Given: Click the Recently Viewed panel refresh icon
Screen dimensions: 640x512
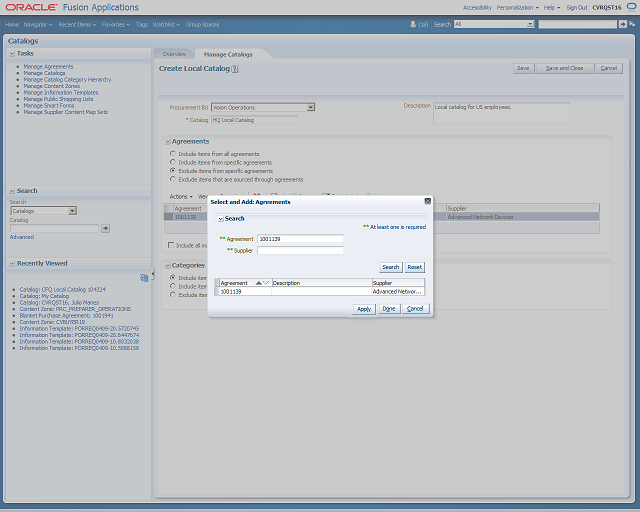Looking at the screenshot, I should [x=144, y=278].
